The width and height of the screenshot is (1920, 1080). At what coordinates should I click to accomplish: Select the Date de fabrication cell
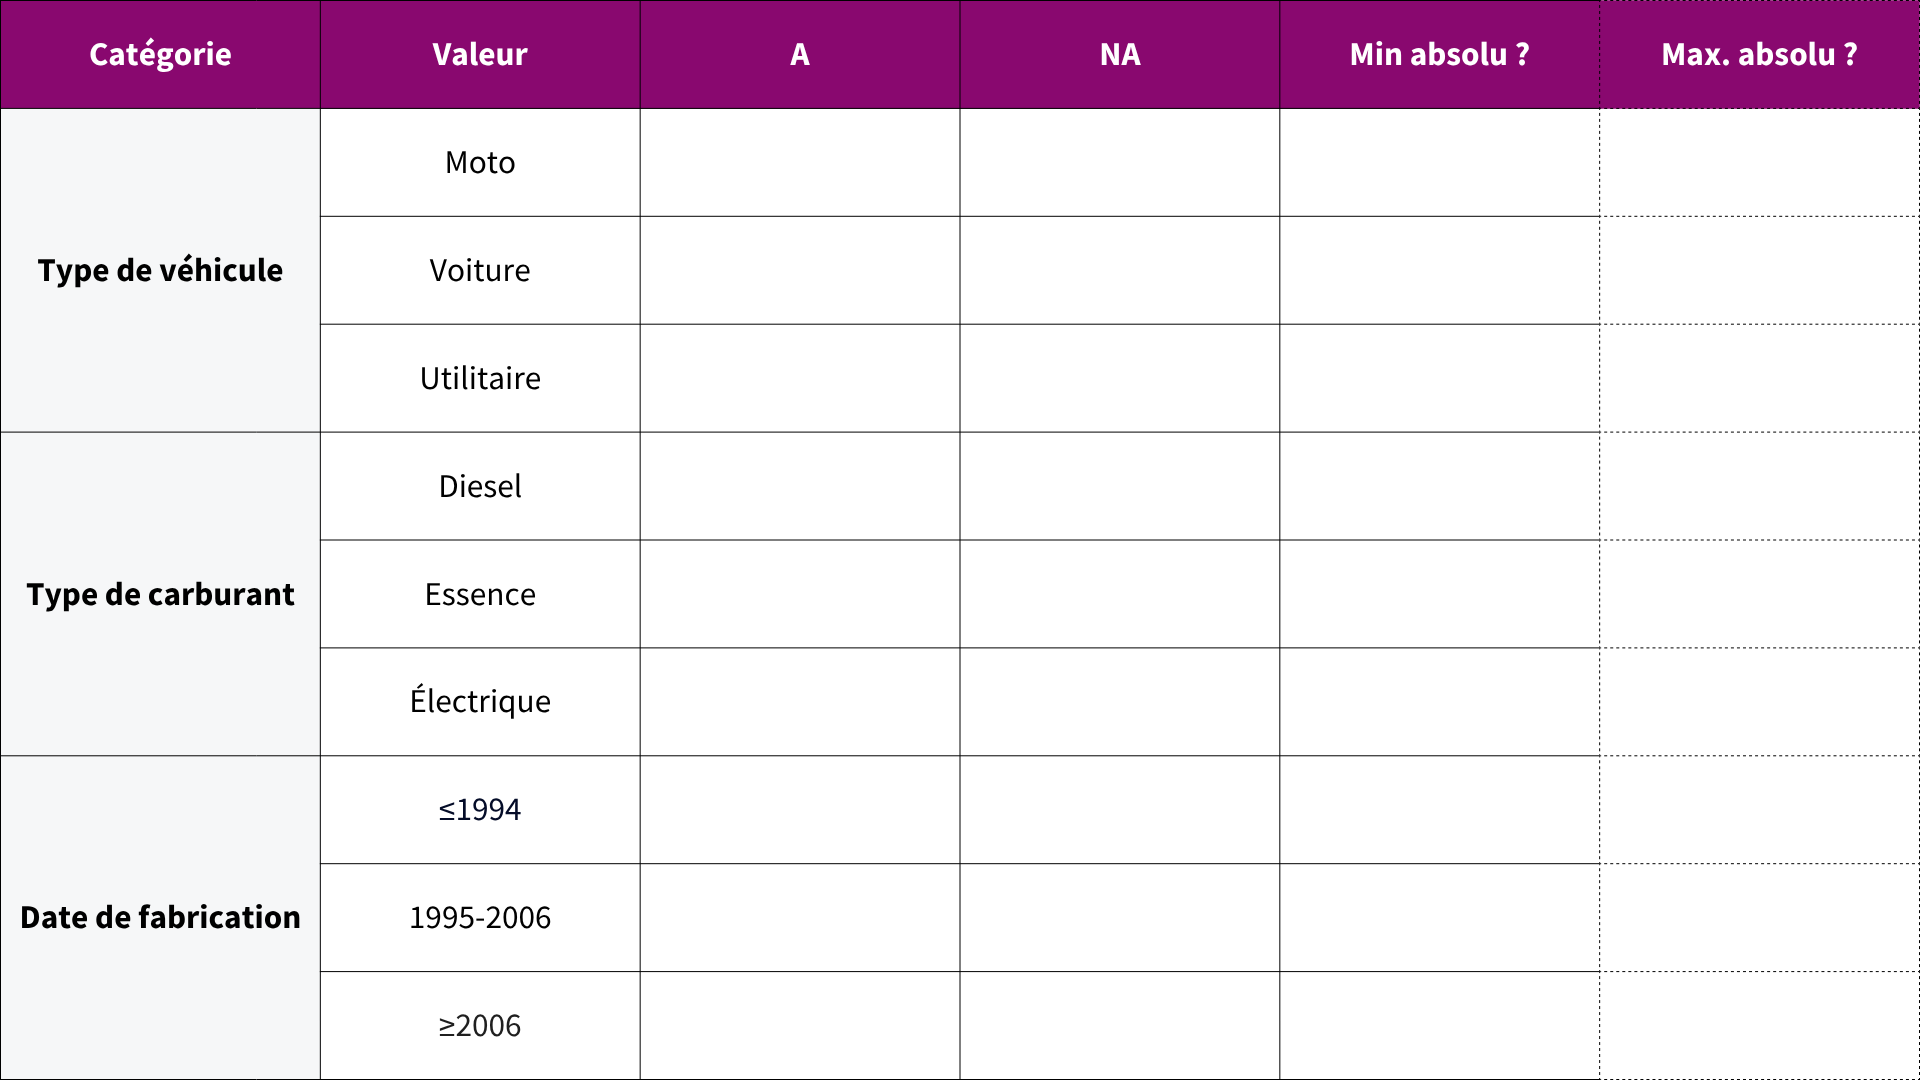pyautogui.click(x=160, y=917)
